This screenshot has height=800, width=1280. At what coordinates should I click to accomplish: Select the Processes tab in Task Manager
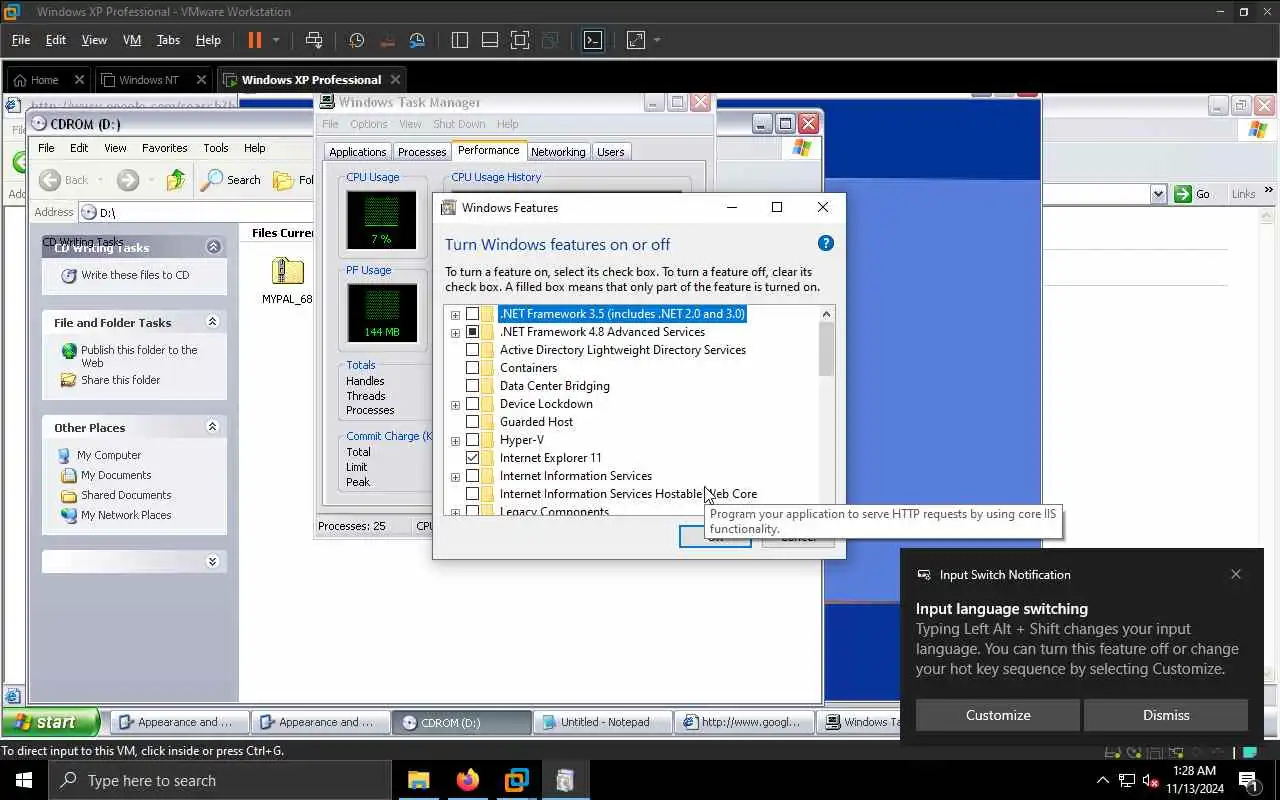pos(422,152)
